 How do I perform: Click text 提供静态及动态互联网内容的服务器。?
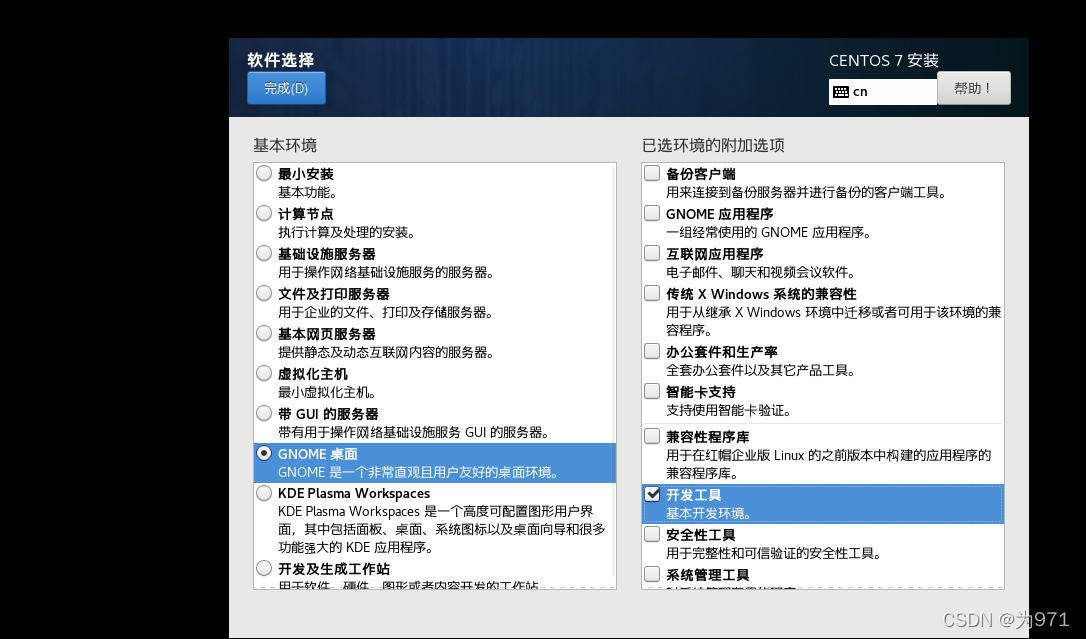pos(386,352)
